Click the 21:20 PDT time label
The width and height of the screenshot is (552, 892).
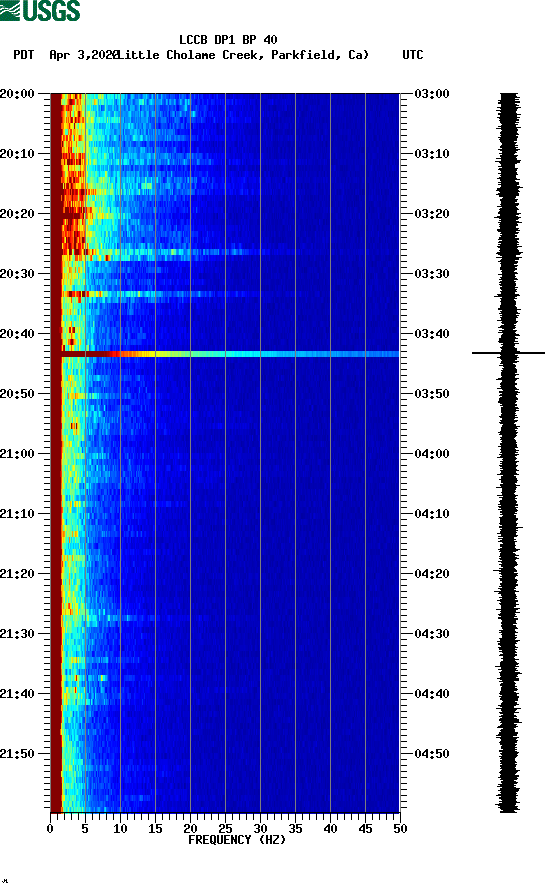[18, 574]
